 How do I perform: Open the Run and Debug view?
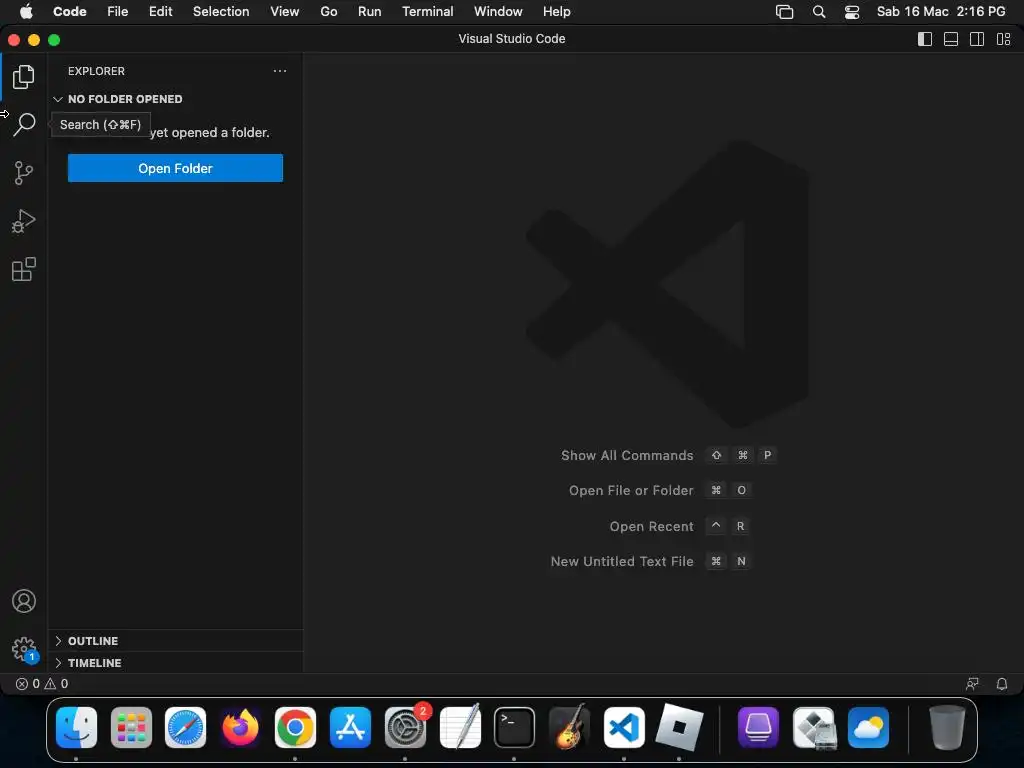point(24,221)
